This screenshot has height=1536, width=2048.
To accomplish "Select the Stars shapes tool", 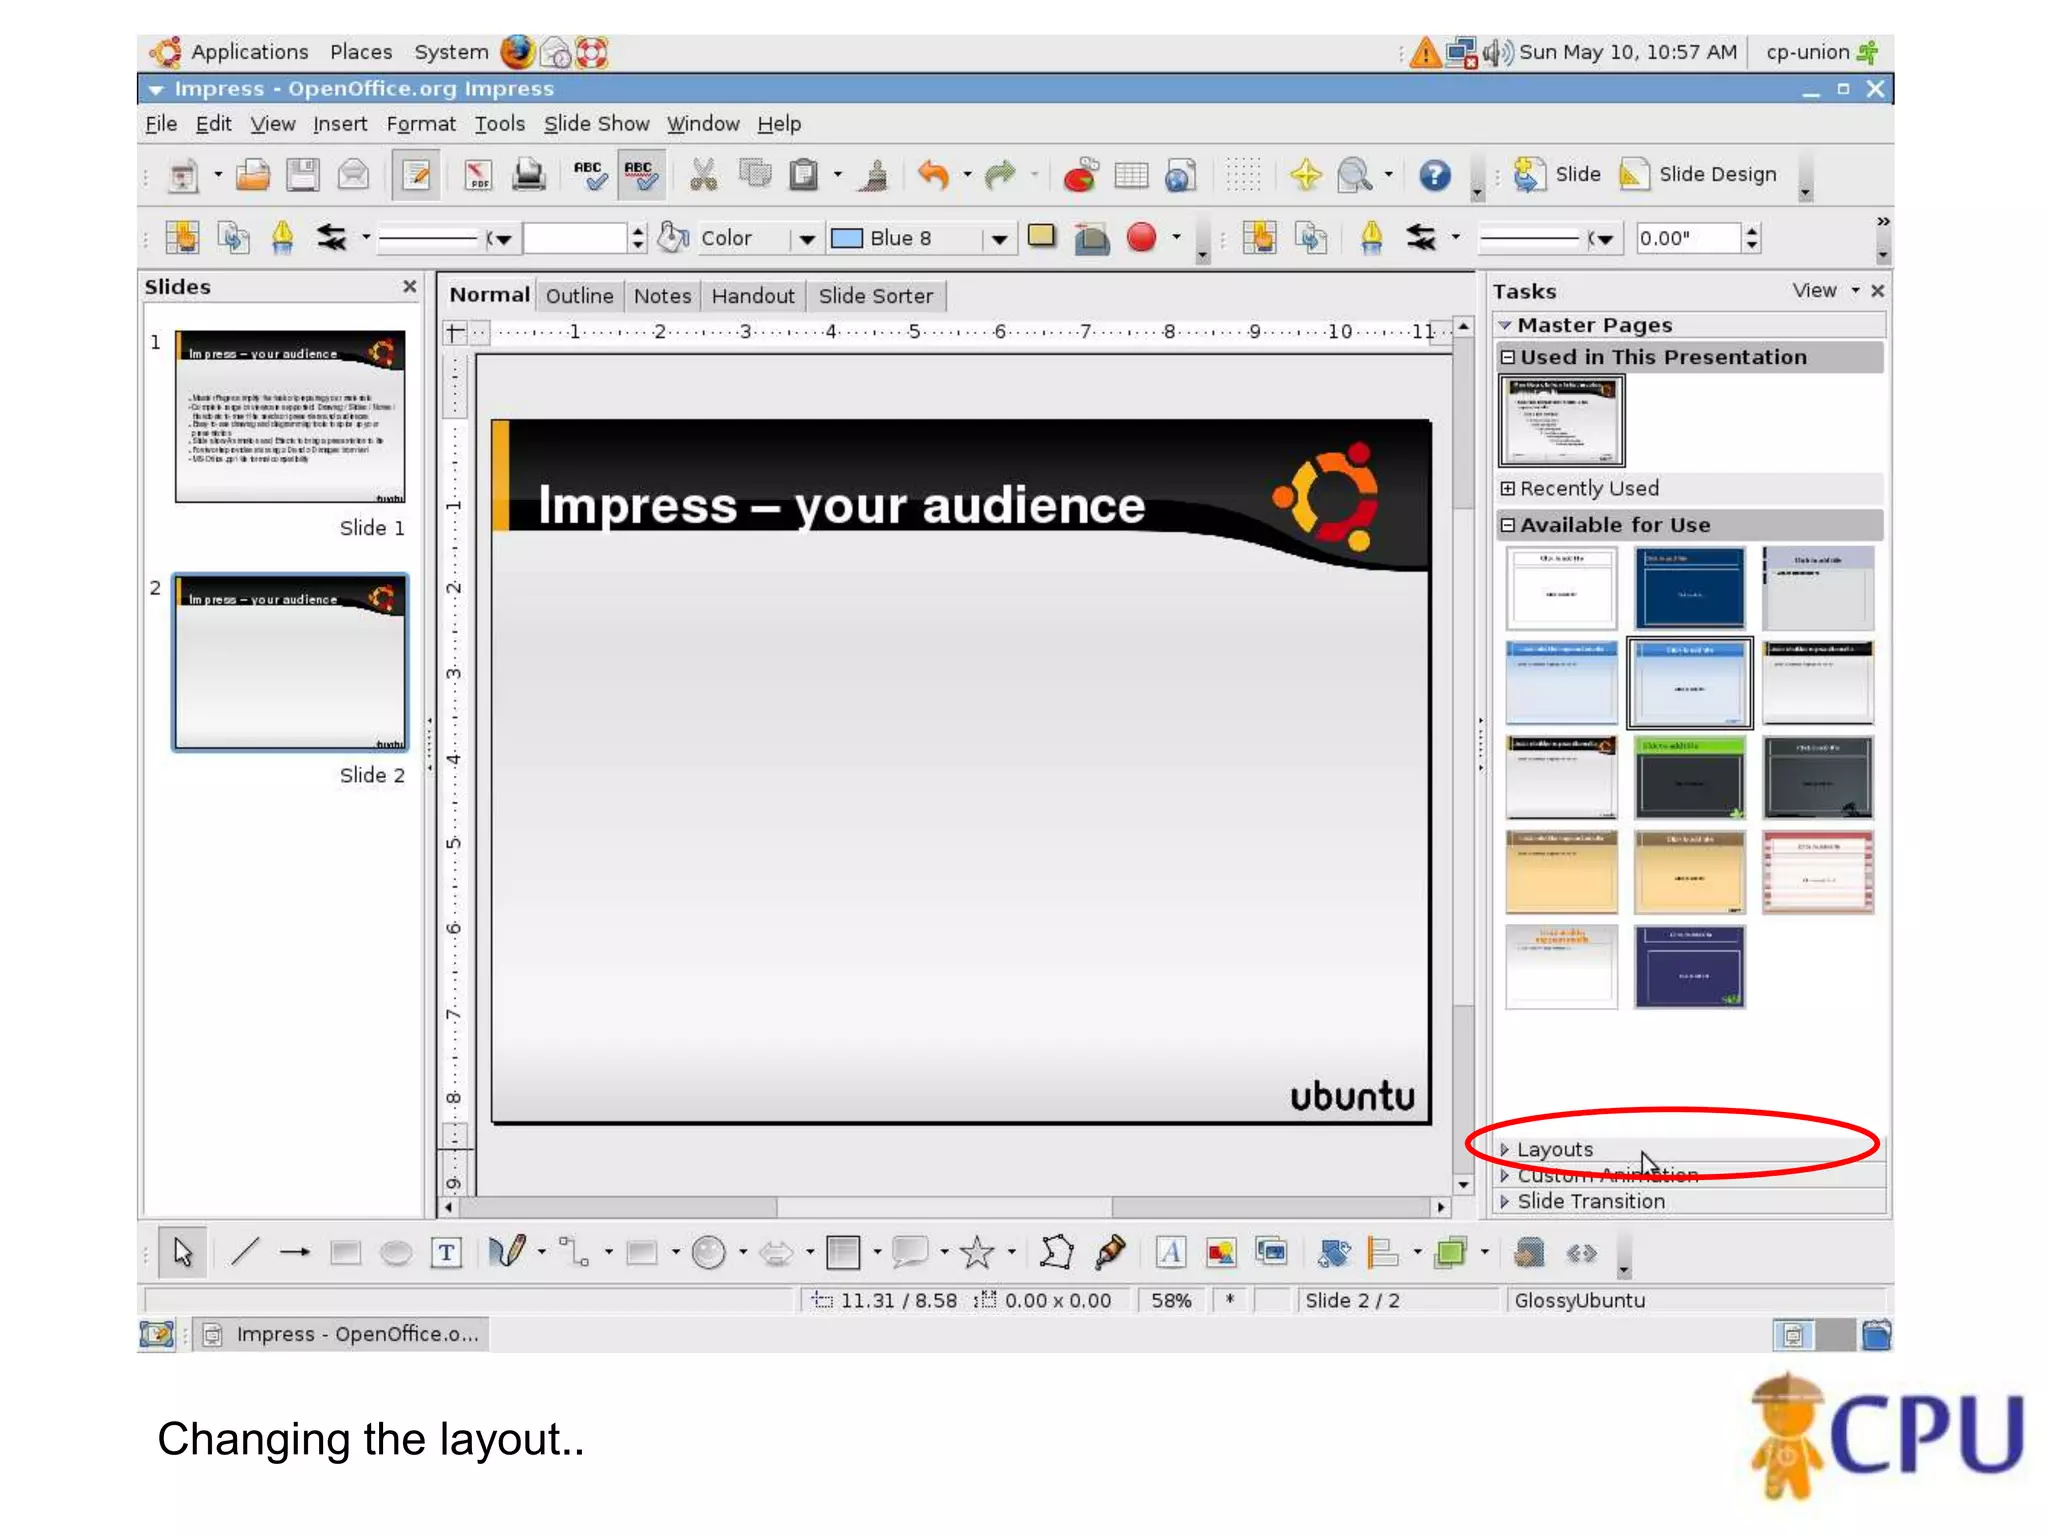I will [x=977, y=1252].
